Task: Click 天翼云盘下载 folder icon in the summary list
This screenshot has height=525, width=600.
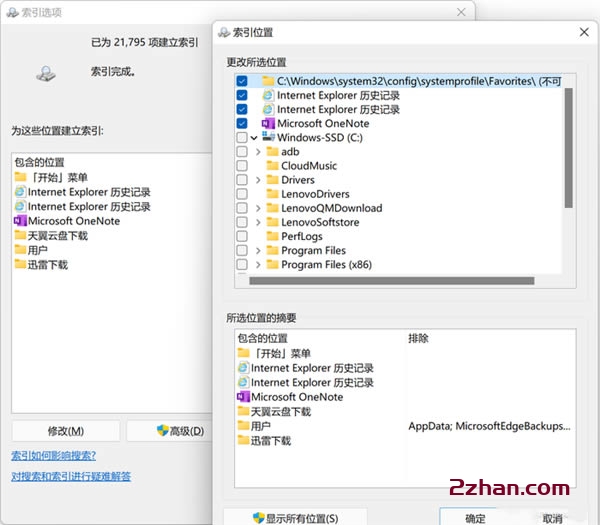Action: coord(243,411)
